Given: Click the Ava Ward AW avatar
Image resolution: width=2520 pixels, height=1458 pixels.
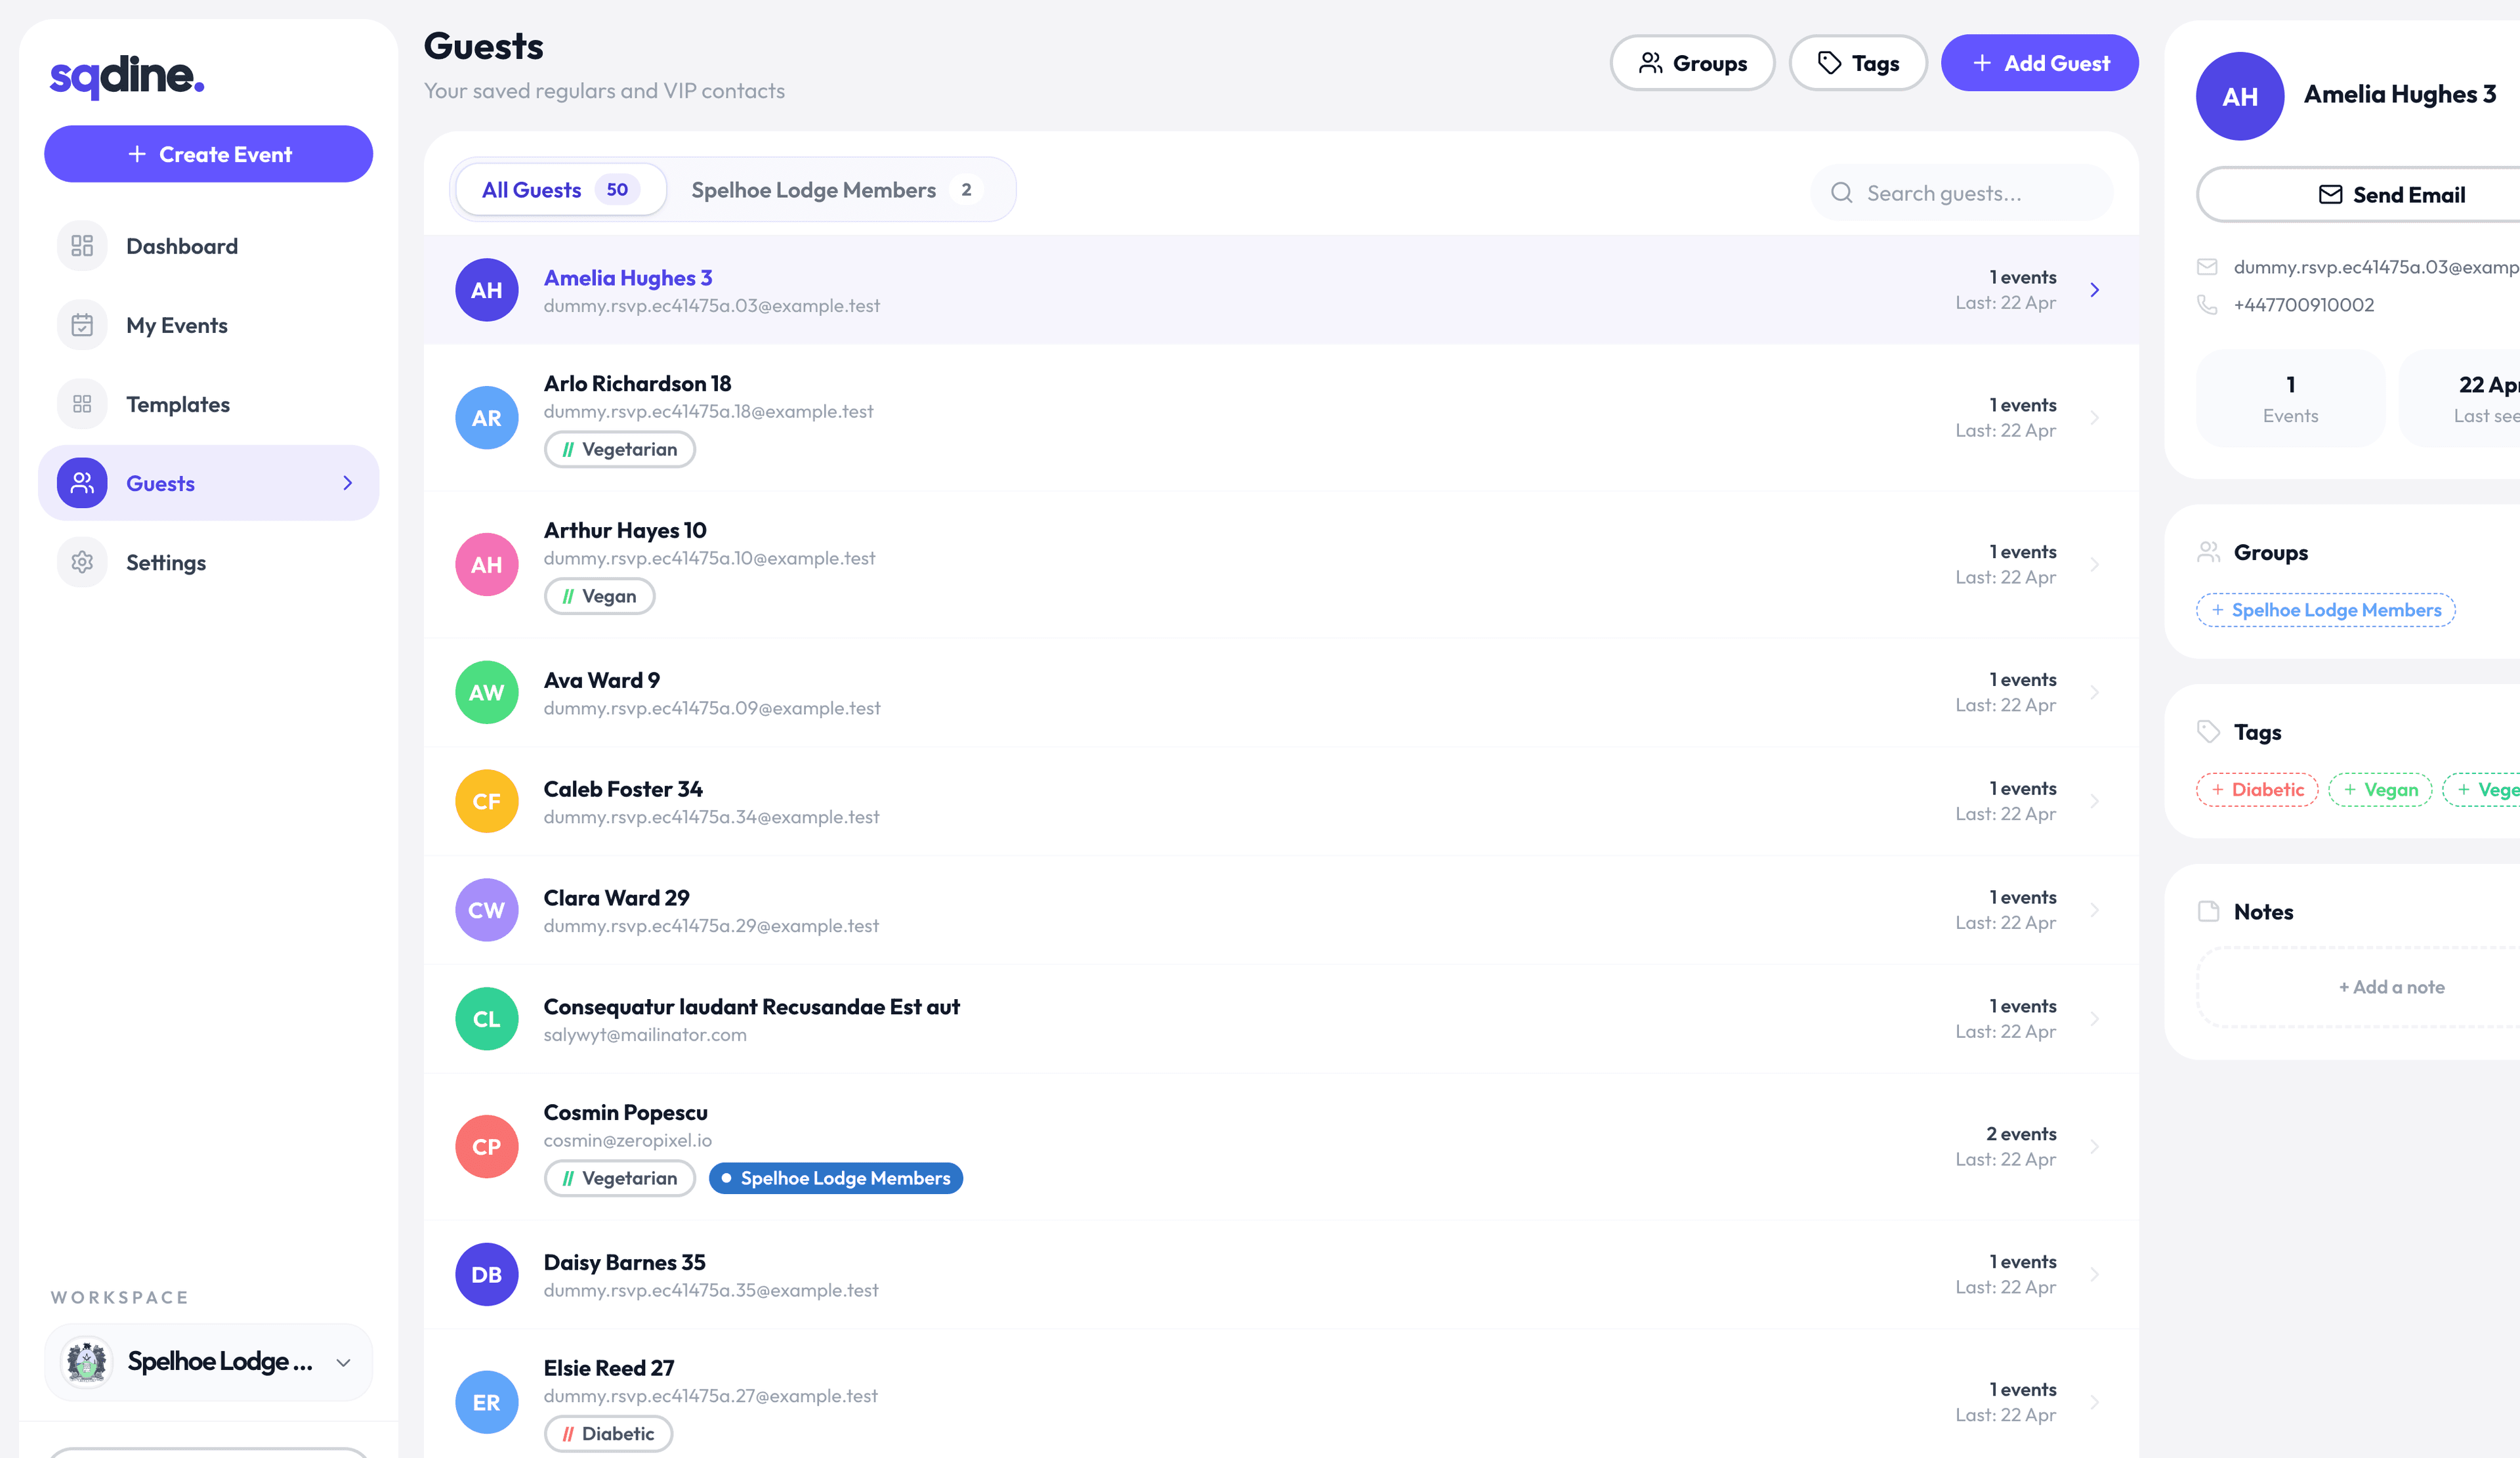Looking at the screenshot, I should click(x=486, y=692).
